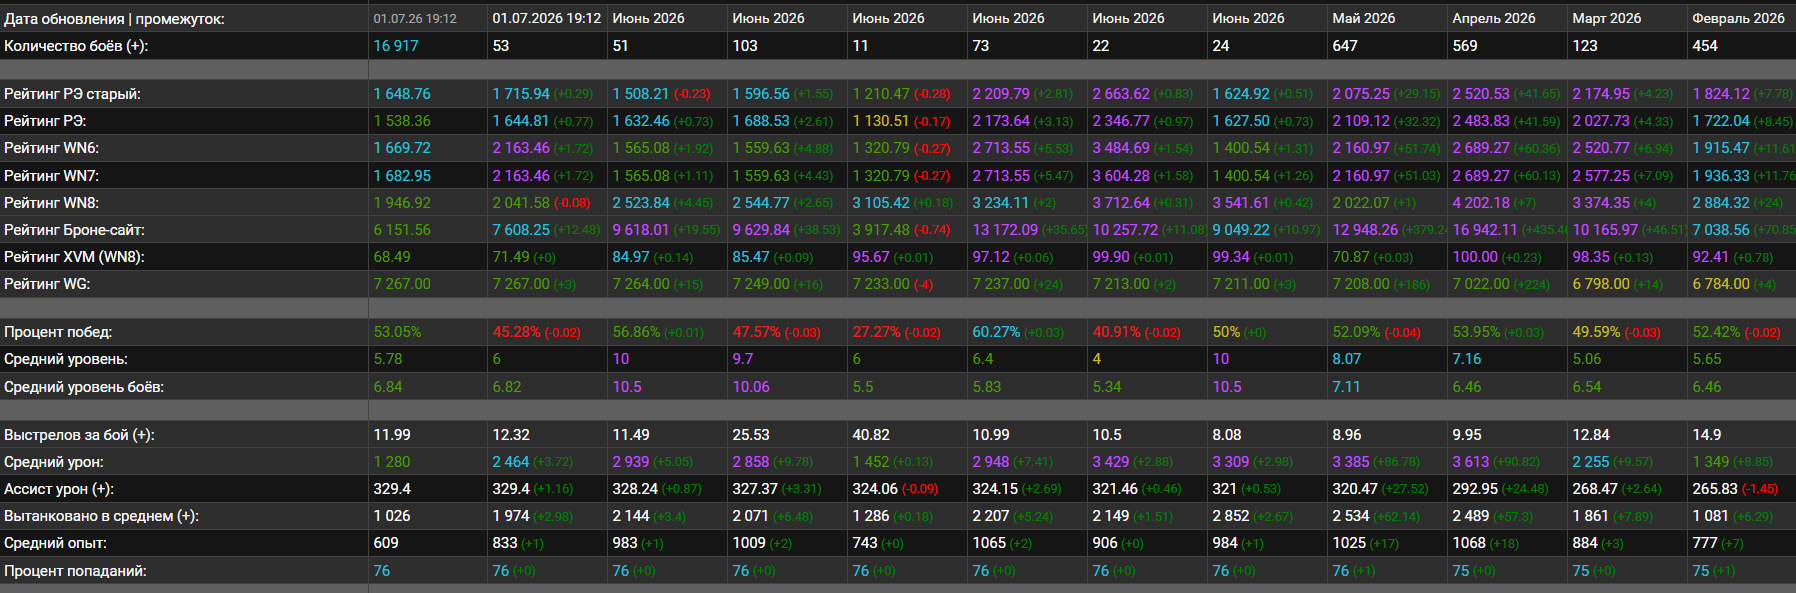Select the 'Апрель 2026' column header
The width and height of the screenshot is (1796, 593).
pyautogui.click(x=1493, y=18)
